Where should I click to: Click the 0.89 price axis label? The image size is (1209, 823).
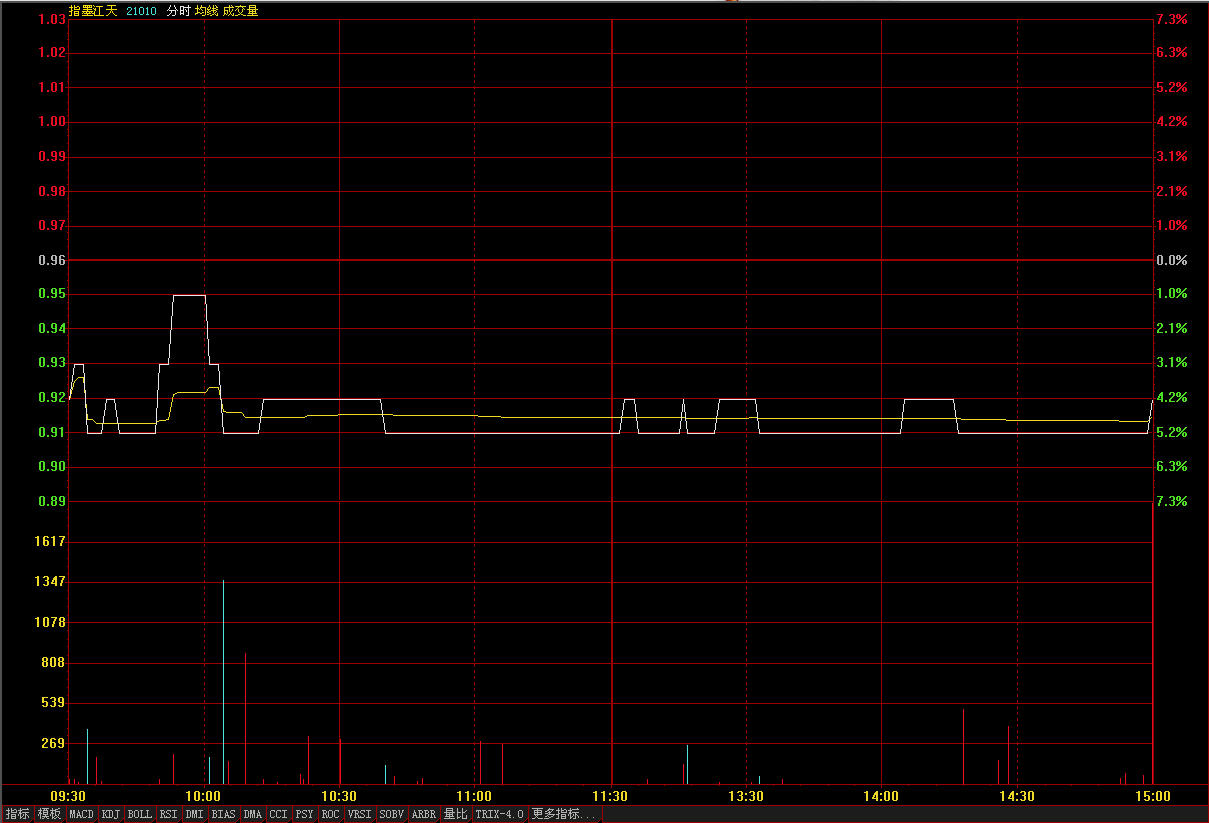(52, 501)
